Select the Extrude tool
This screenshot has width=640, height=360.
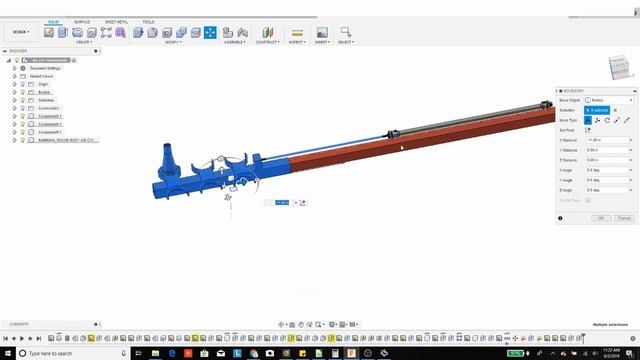(62, 32)
